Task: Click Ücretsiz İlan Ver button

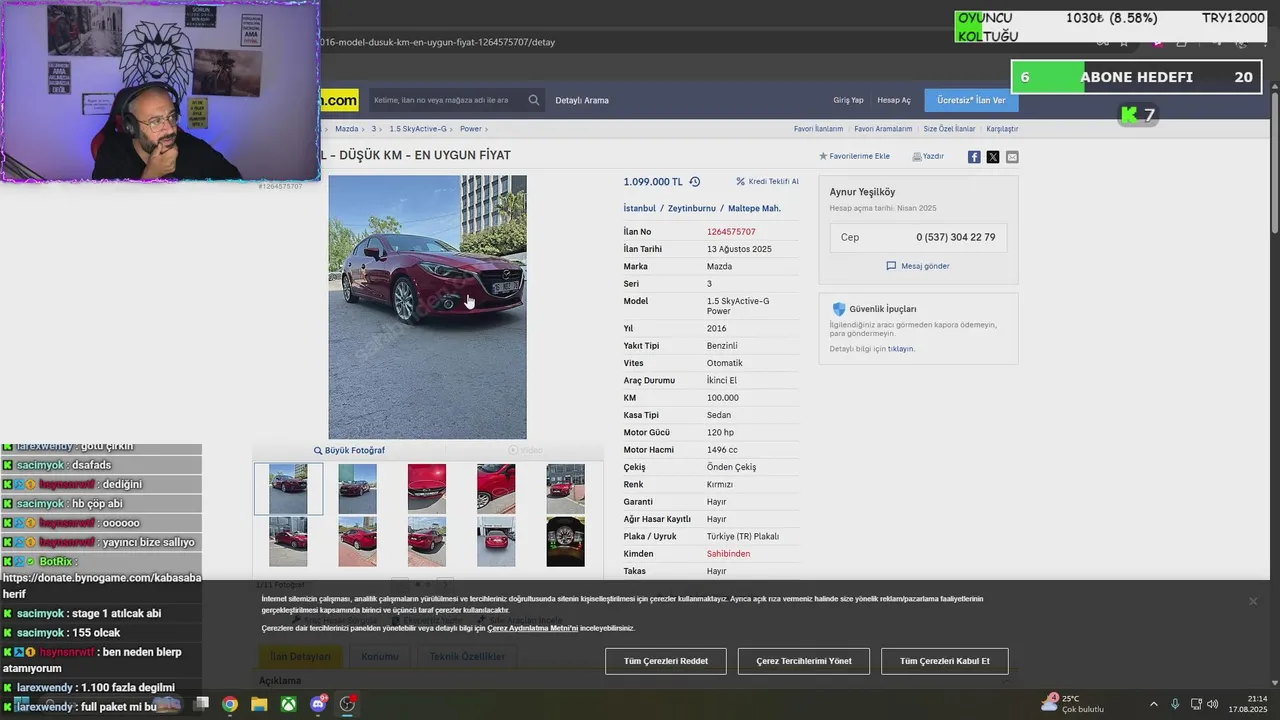Action: point(971,100)
